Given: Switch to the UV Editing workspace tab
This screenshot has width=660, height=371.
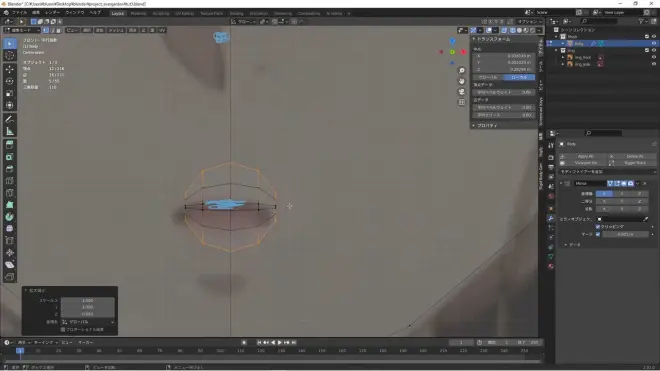Looking at the screenshot, I should [x=184, y=13].
